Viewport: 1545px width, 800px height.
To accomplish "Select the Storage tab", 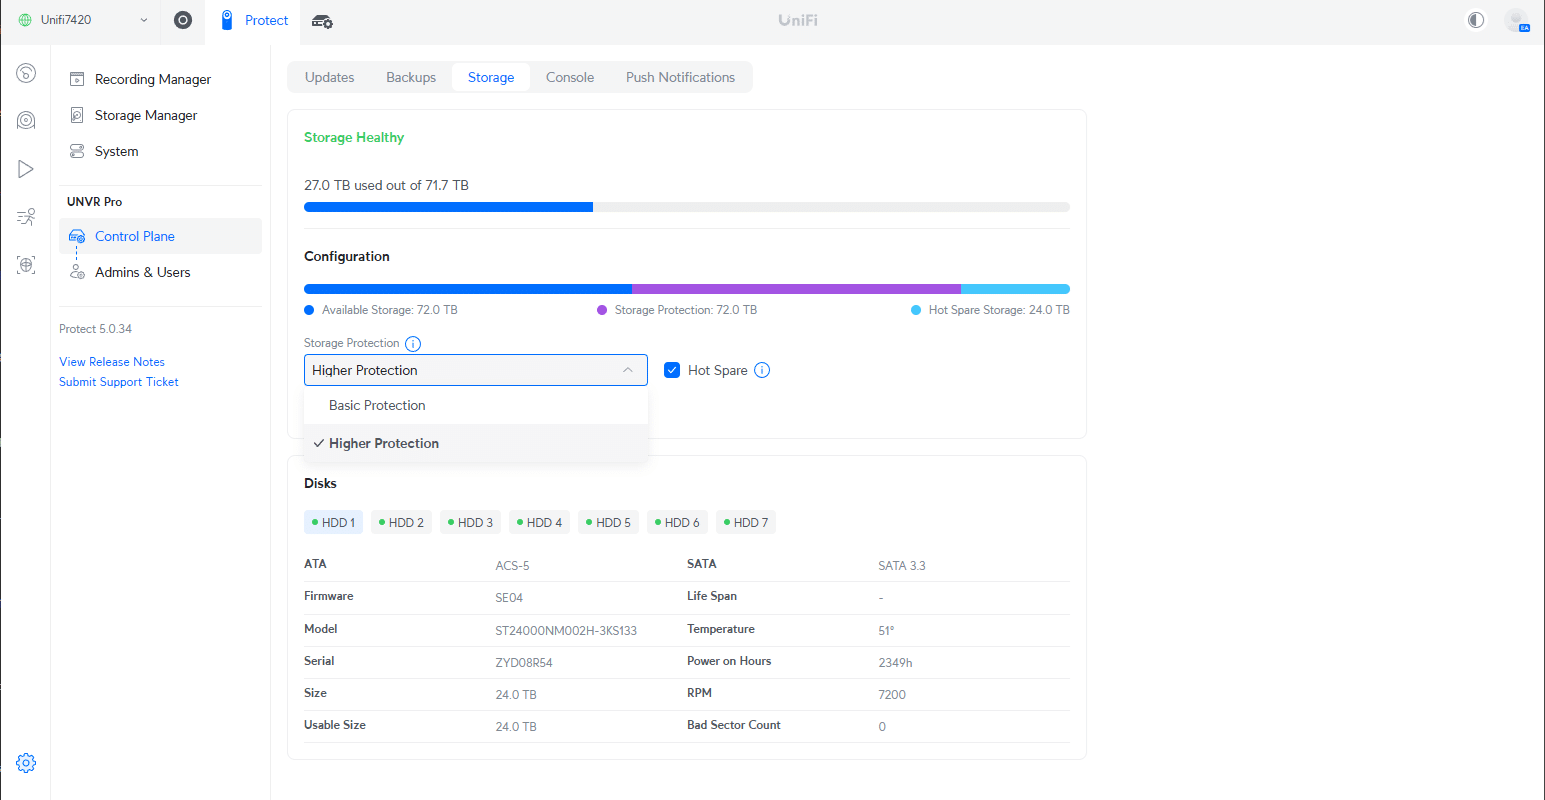I will [491, 77].
